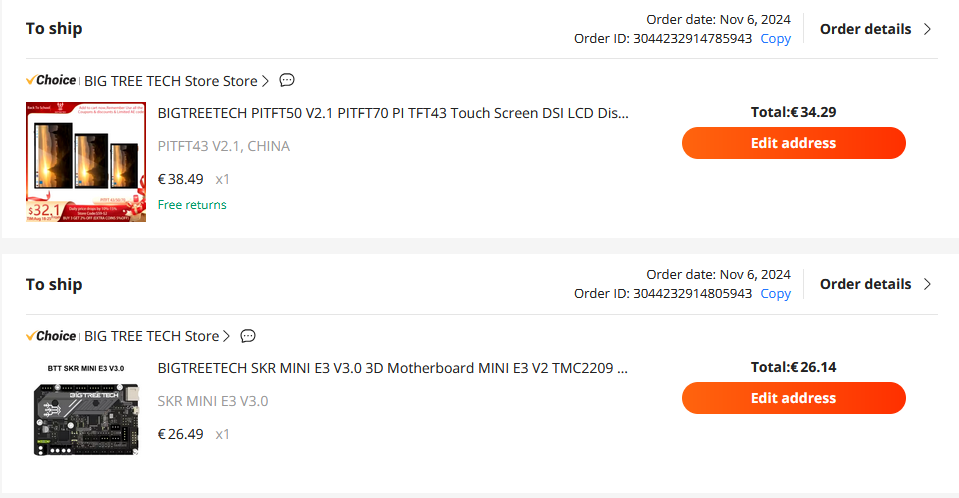Click first Order details text
This screenshot has width=959, height=498.
865,29
